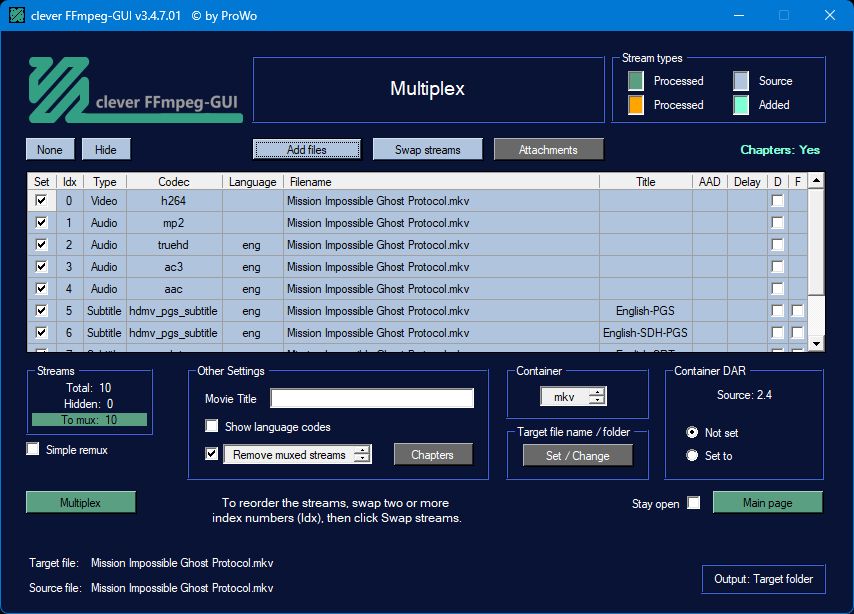
Task: Toggle the D checkbox for truehd audio stream
Action: (777, 245)
